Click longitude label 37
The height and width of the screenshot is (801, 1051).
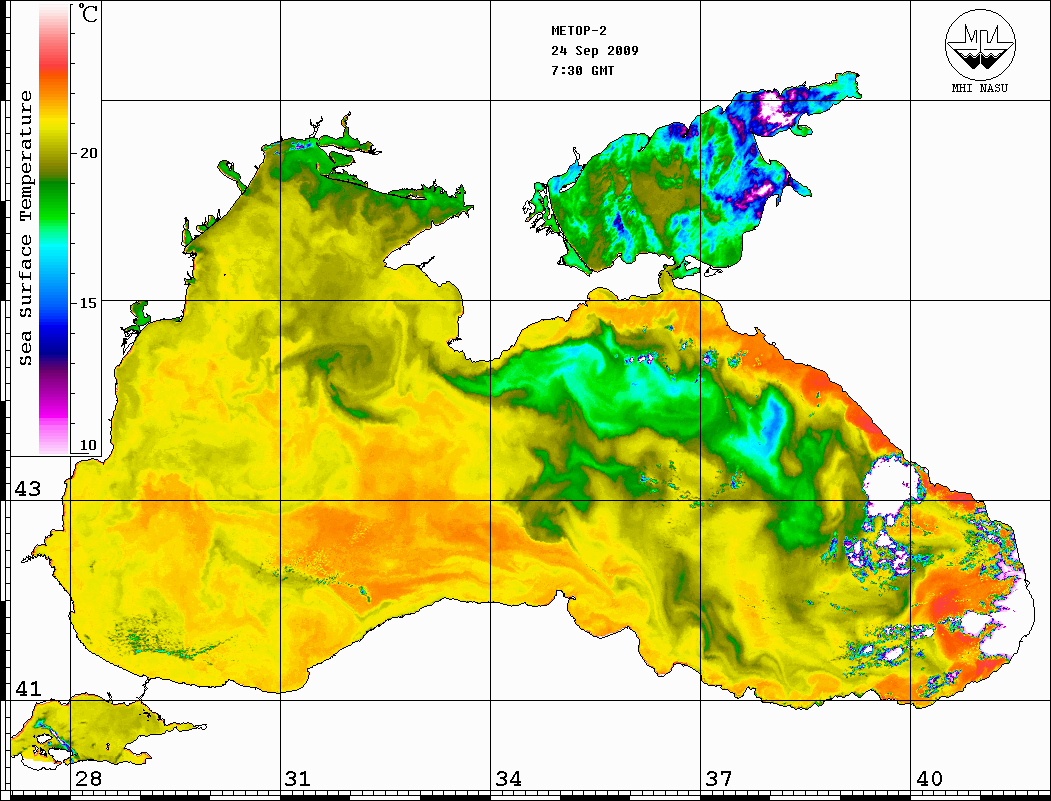[x=719, y=778]
